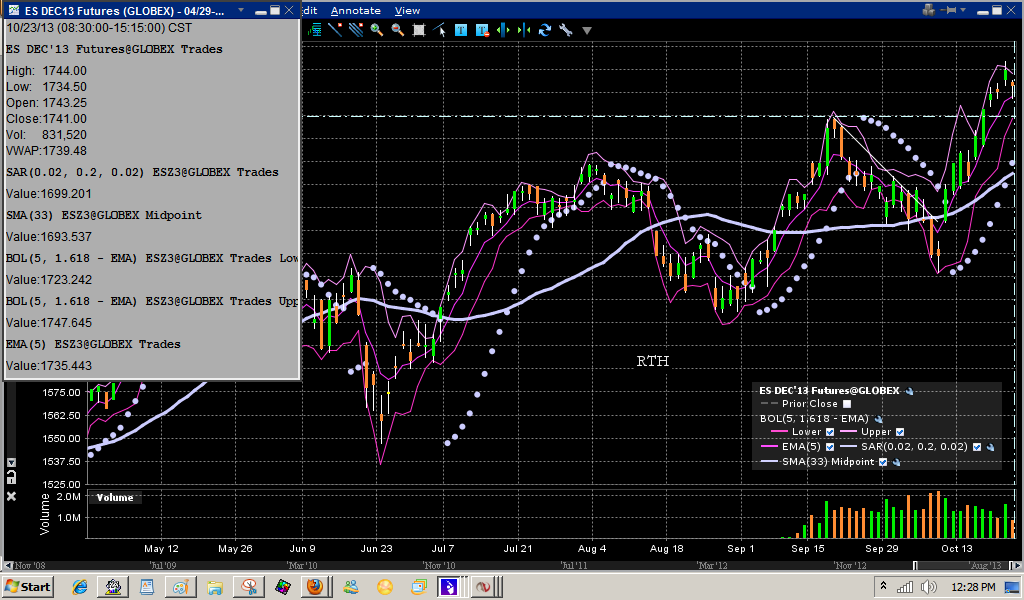Click the arrow box above lock icon

tap(11, 462)
